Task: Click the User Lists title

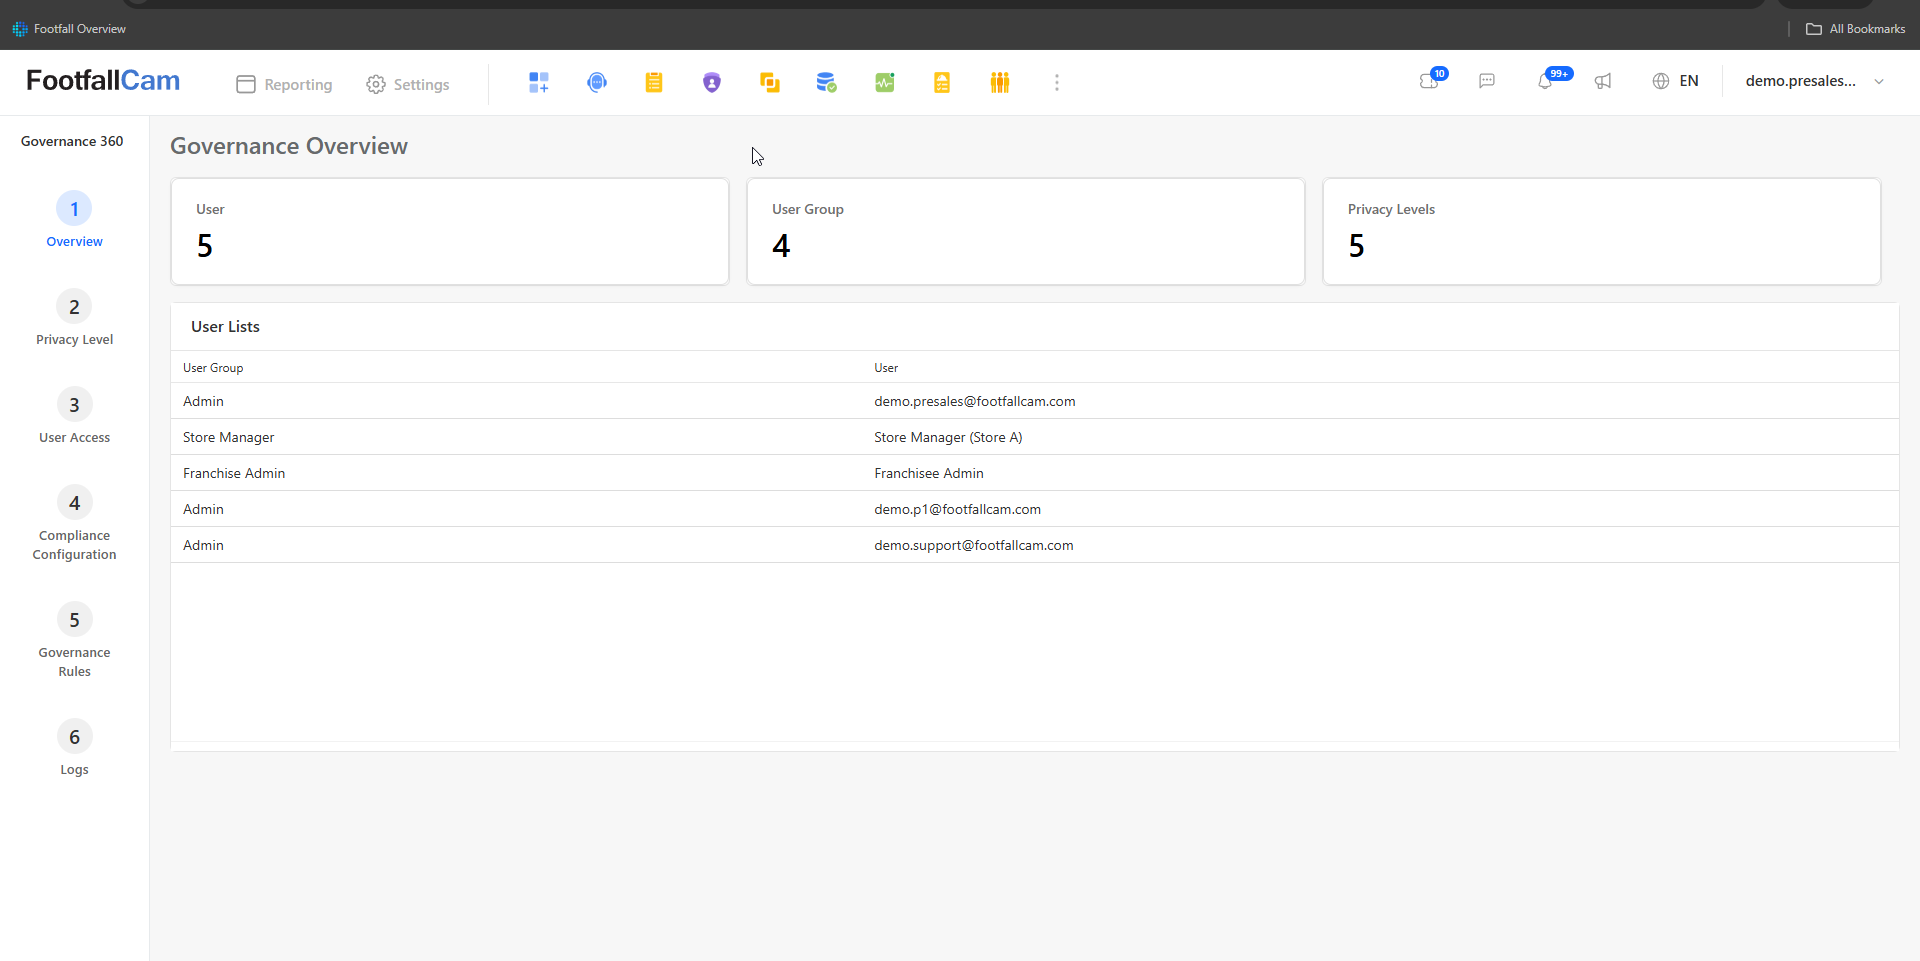Action: (x=225, y=327)
